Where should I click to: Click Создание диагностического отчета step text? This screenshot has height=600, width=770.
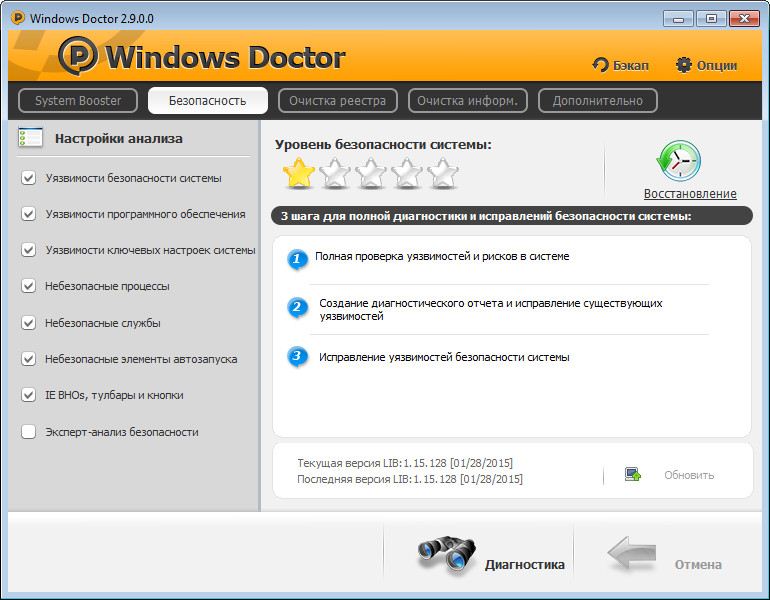click(491, 309)
